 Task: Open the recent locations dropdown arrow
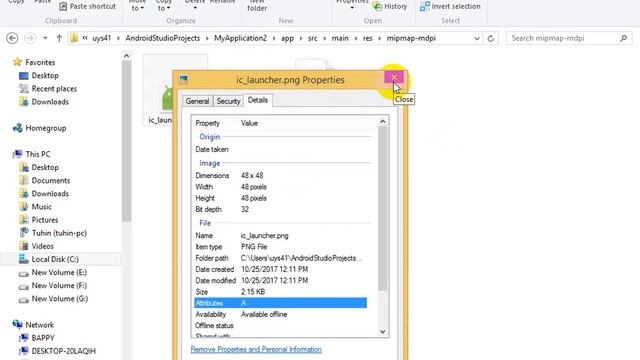[x=45, y=38]
